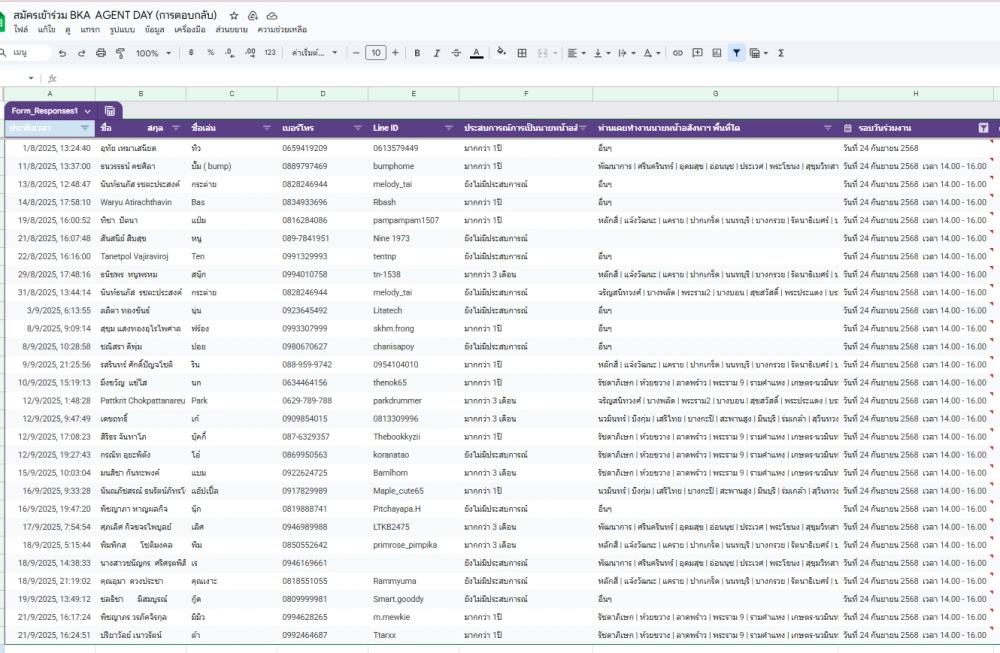The image size is (1000, 653).
Task: Star this spreadsheet document
Action: pyautogui.click(x=234, y=16)
